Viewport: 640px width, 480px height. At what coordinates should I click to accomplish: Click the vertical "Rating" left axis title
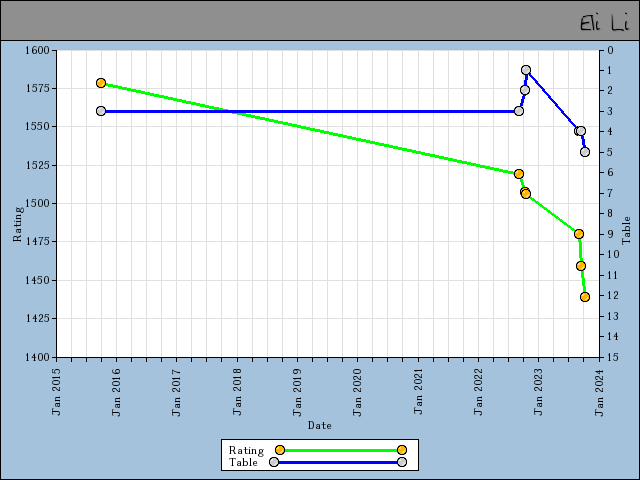18,224
